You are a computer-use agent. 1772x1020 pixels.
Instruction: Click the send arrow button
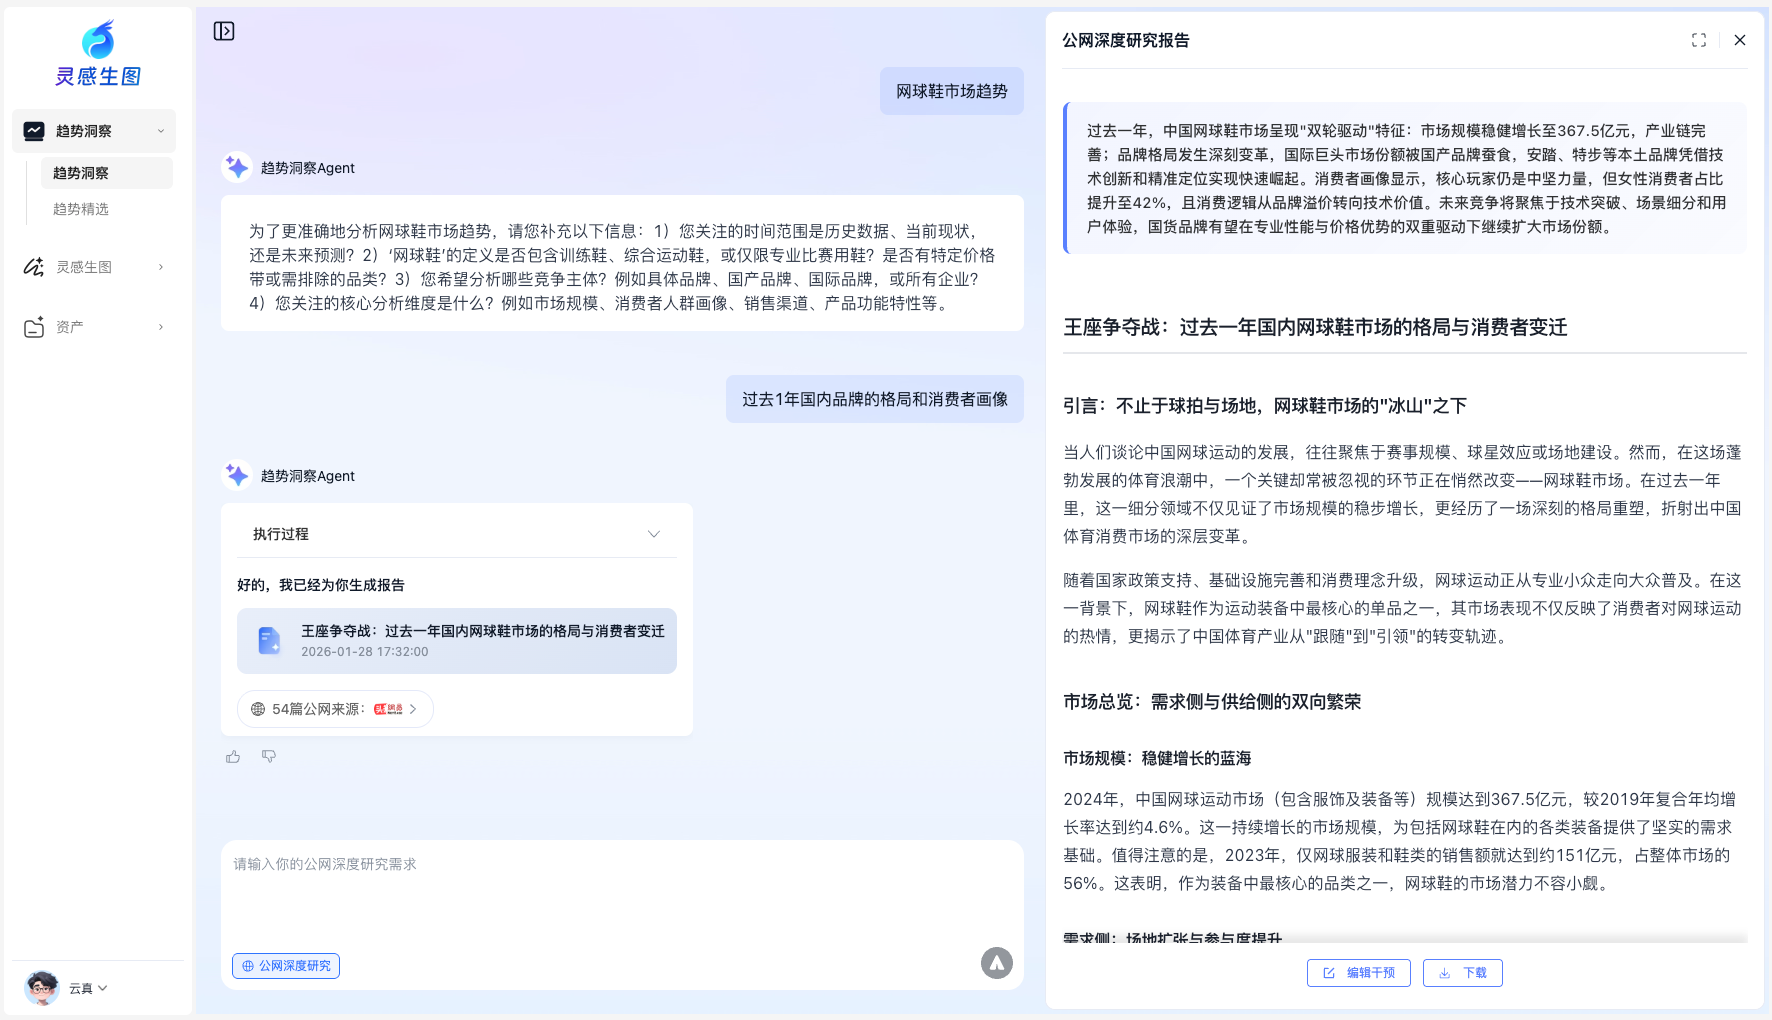click(x=997, y=963)
